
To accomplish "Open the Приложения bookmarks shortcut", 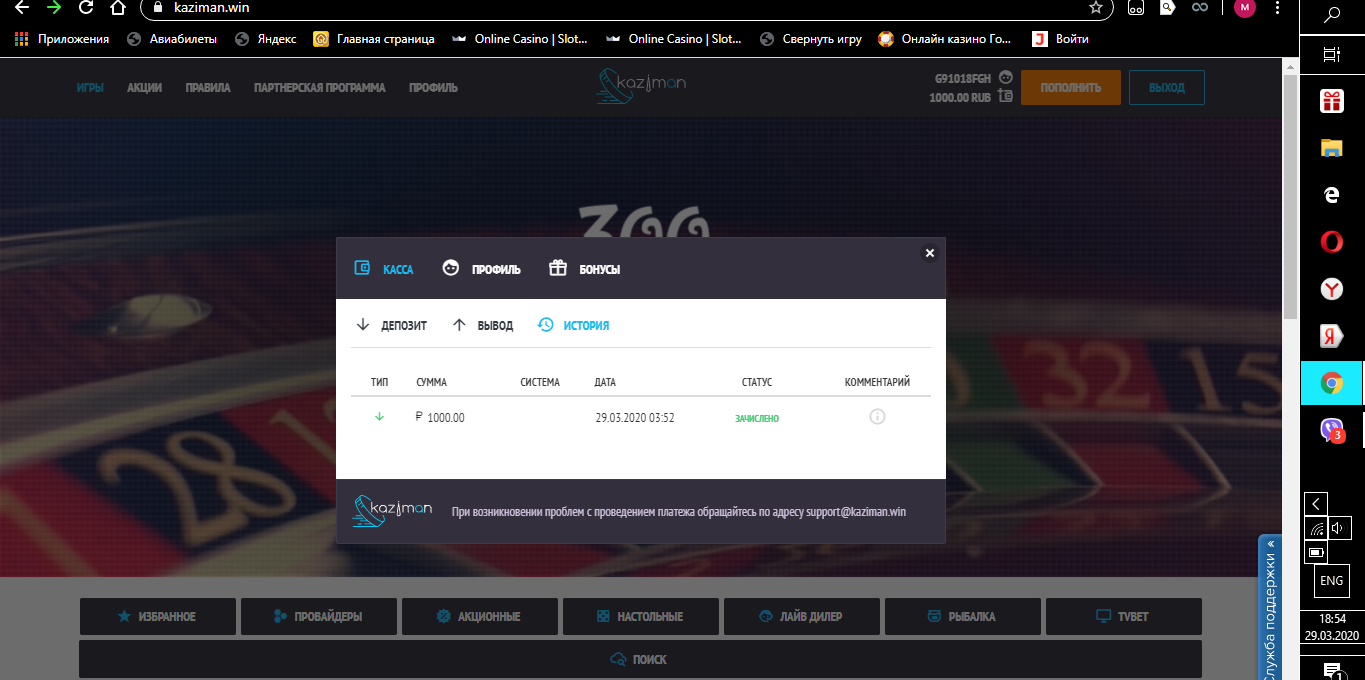I will 62,39.
